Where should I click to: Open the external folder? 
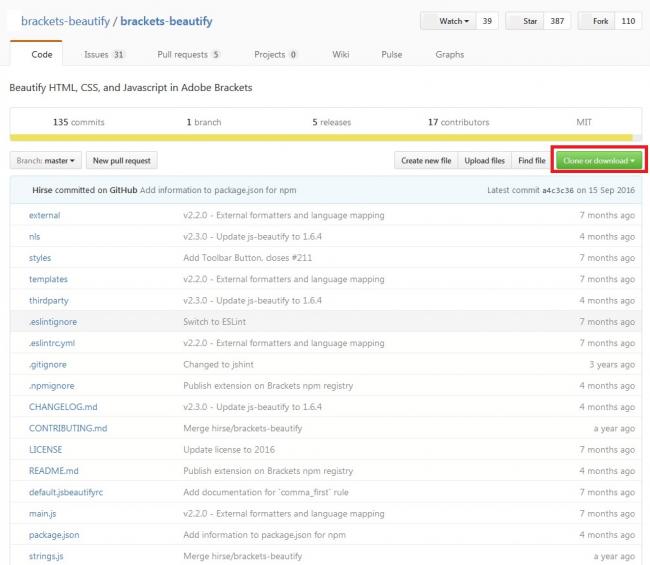[44, 216]
